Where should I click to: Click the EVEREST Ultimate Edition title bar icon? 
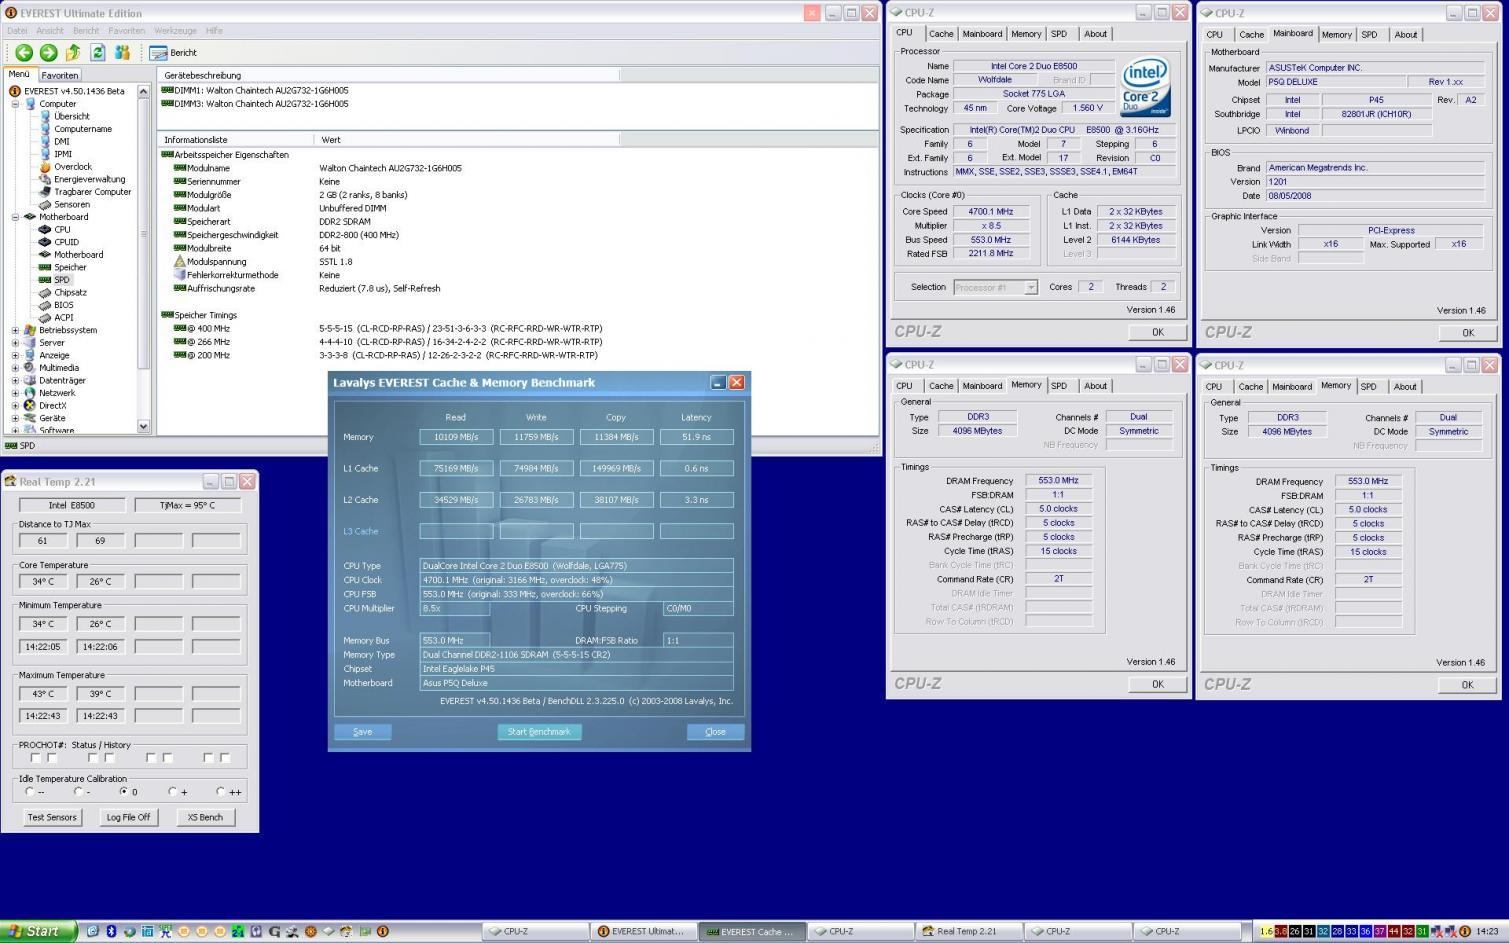tap(11, 13)
